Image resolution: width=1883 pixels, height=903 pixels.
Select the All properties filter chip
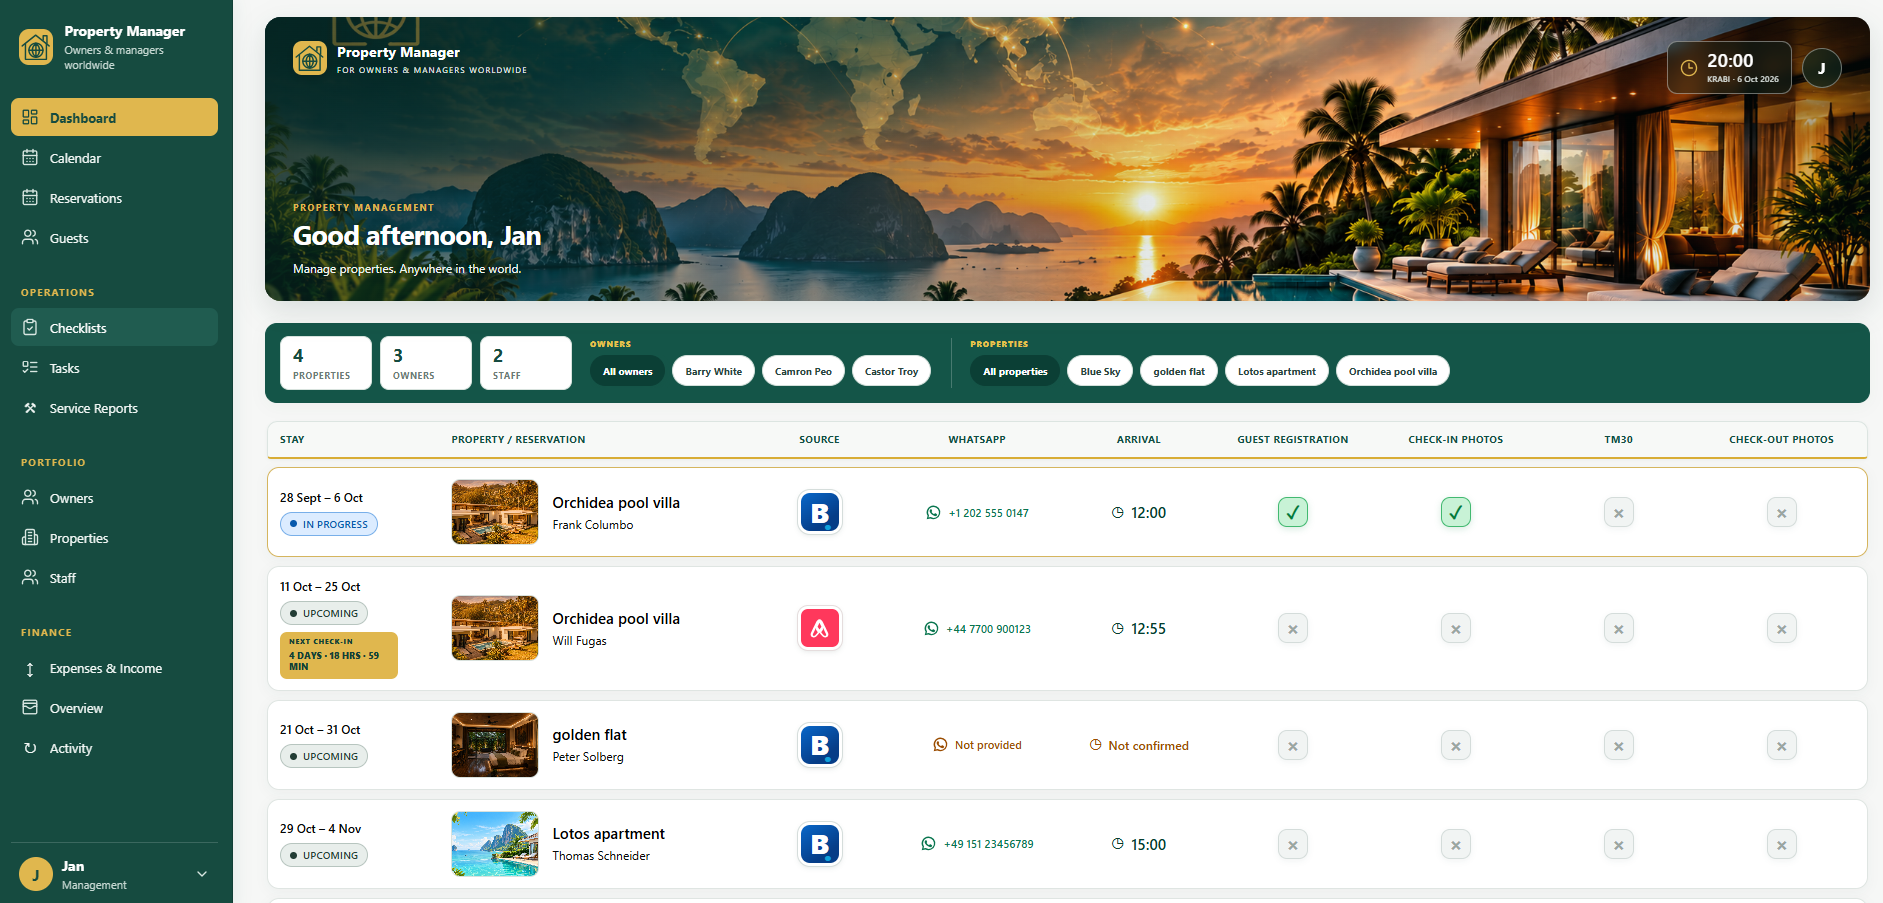point(1015,371)
